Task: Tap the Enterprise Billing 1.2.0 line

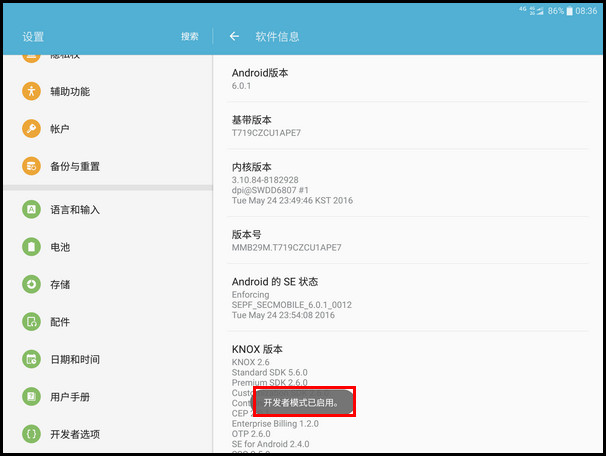Action: (x=275, y=424)
